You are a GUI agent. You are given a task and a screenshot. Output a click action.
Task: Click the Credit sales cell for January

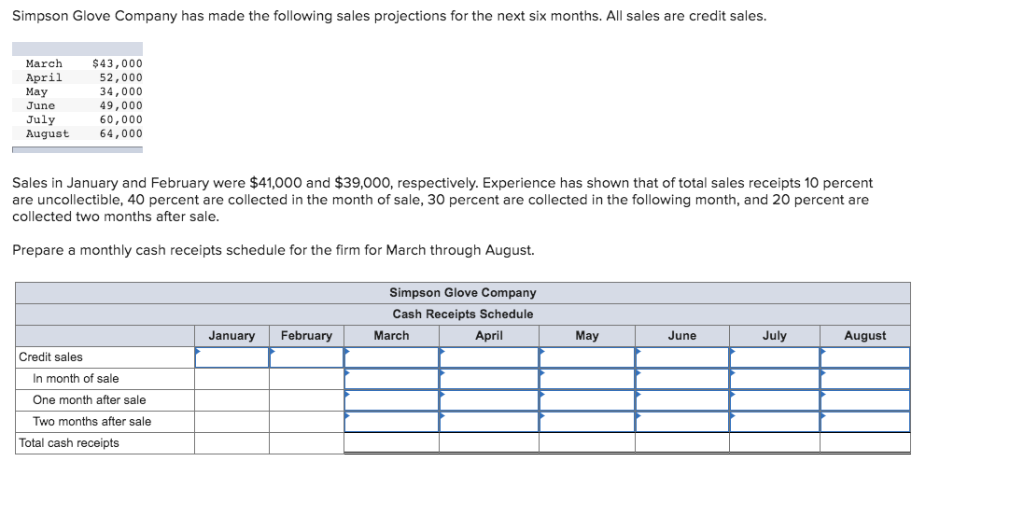point(231,357)
